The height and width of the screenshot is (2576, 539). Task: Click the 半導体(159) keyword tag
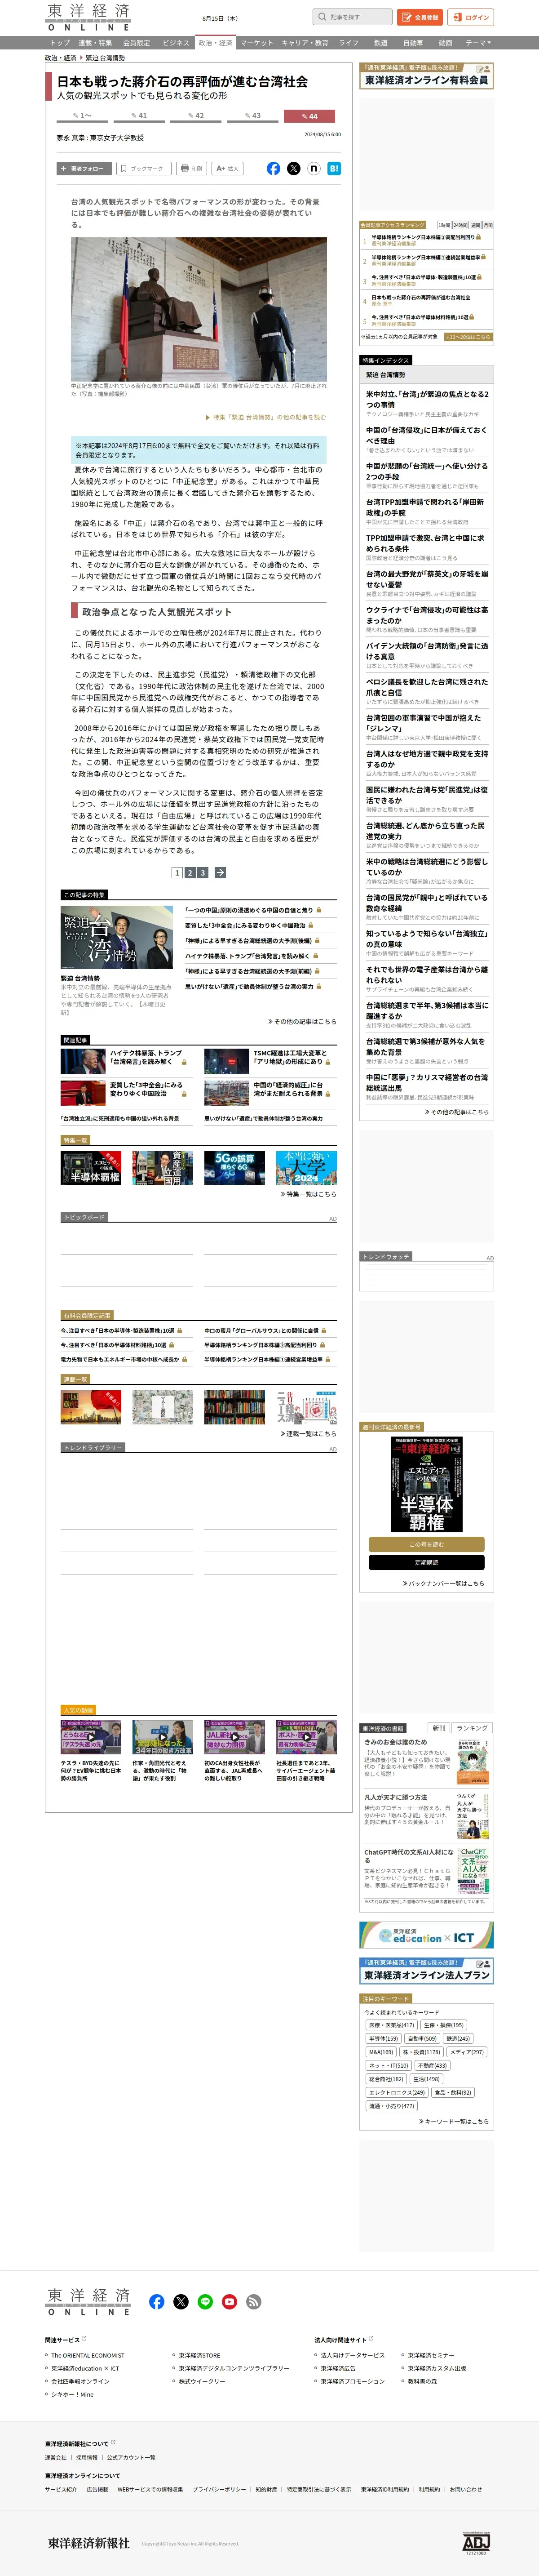tap(383, 2038)
